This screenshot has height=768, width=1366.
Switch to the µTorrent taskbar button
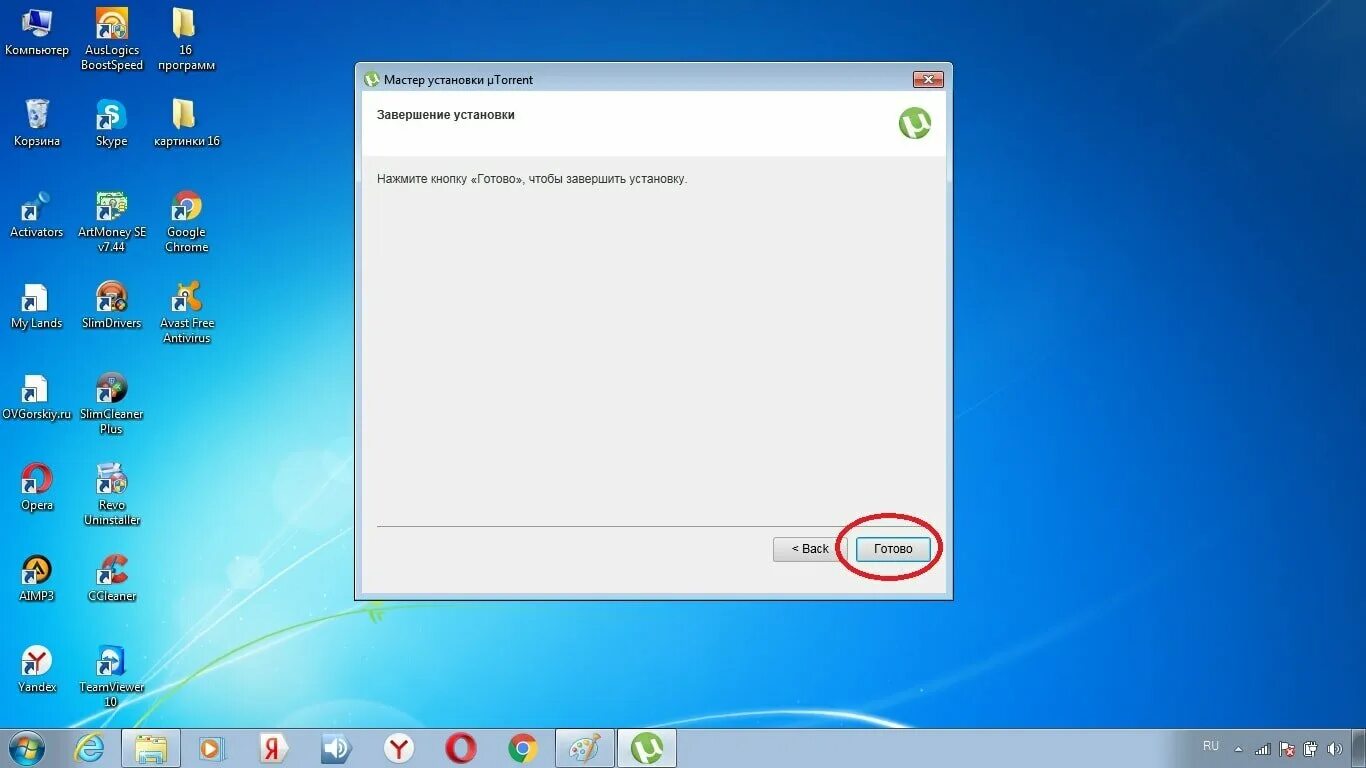point(647,748)
